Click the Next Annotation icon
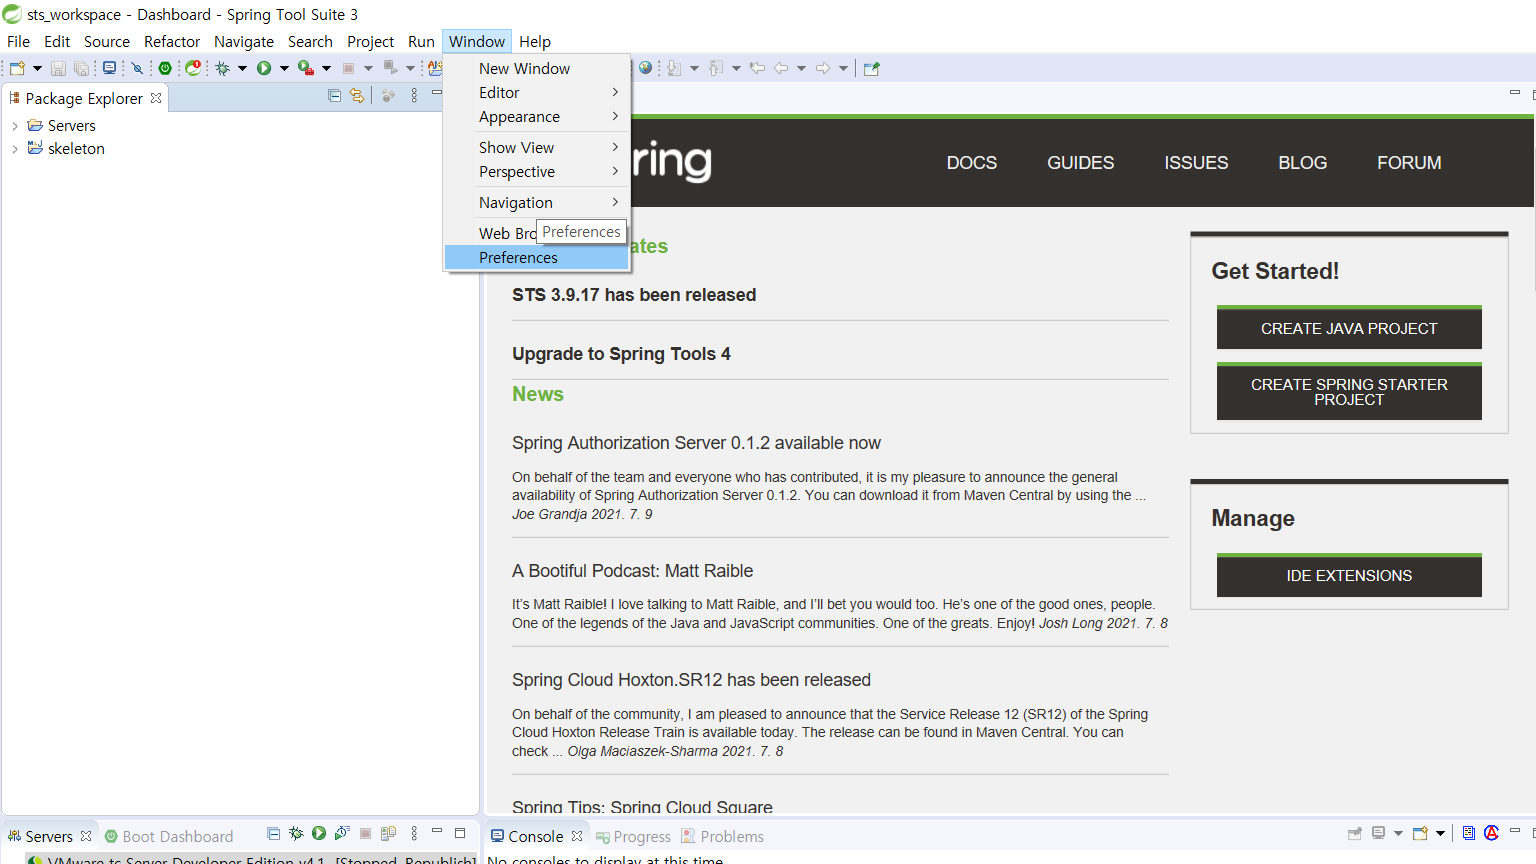The height and width of the screenshot is (864, 1536). click(674, 68)
